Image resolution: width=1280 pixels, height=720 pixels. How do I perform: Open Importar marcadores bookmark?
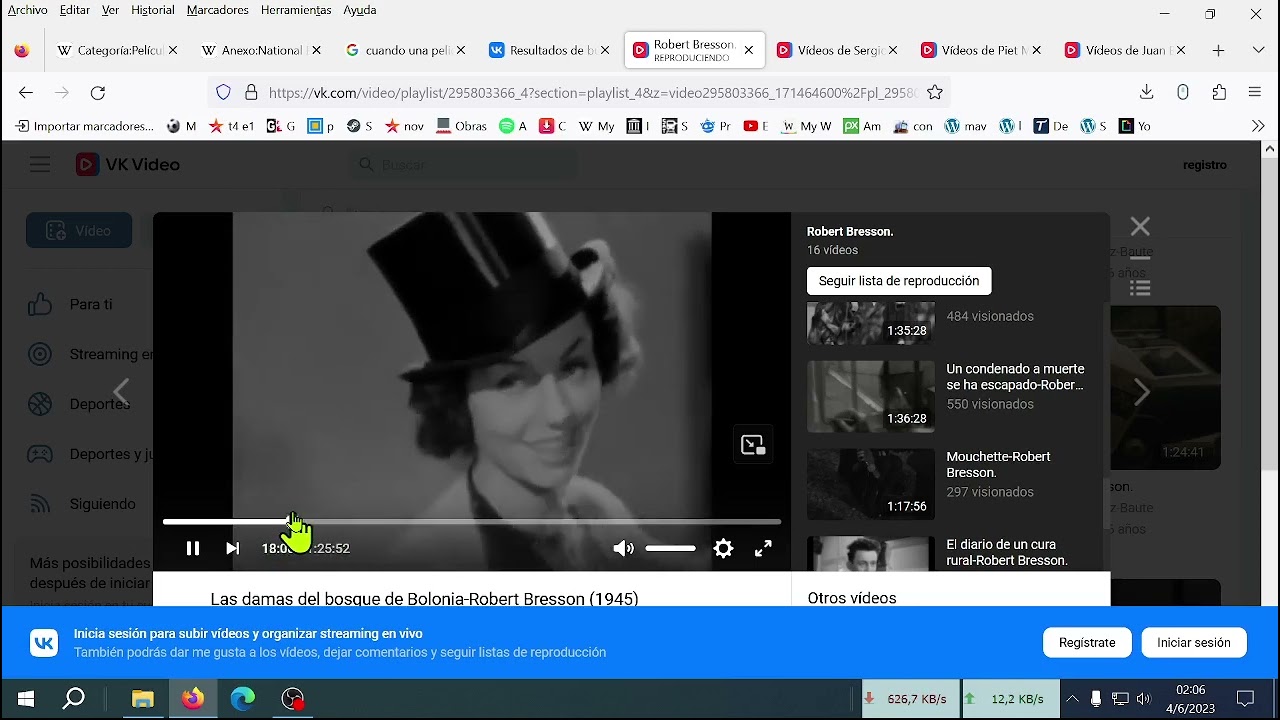point(85,126)
